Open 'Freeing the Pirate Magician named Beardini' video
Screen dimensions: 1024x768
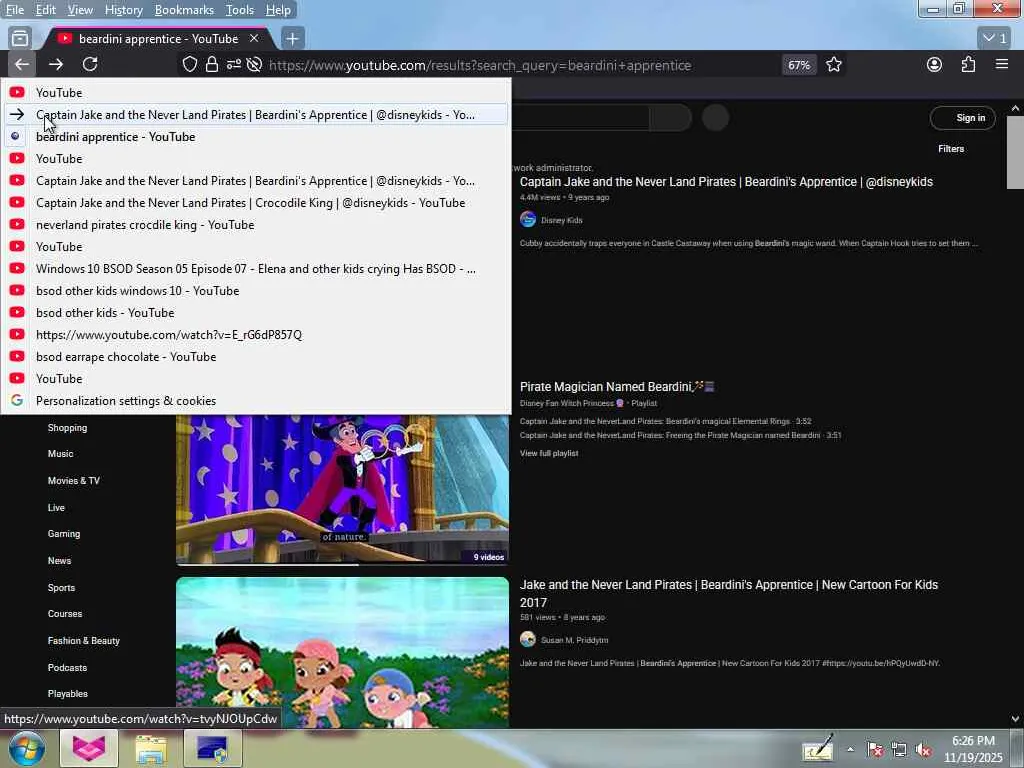pos(680,435)
